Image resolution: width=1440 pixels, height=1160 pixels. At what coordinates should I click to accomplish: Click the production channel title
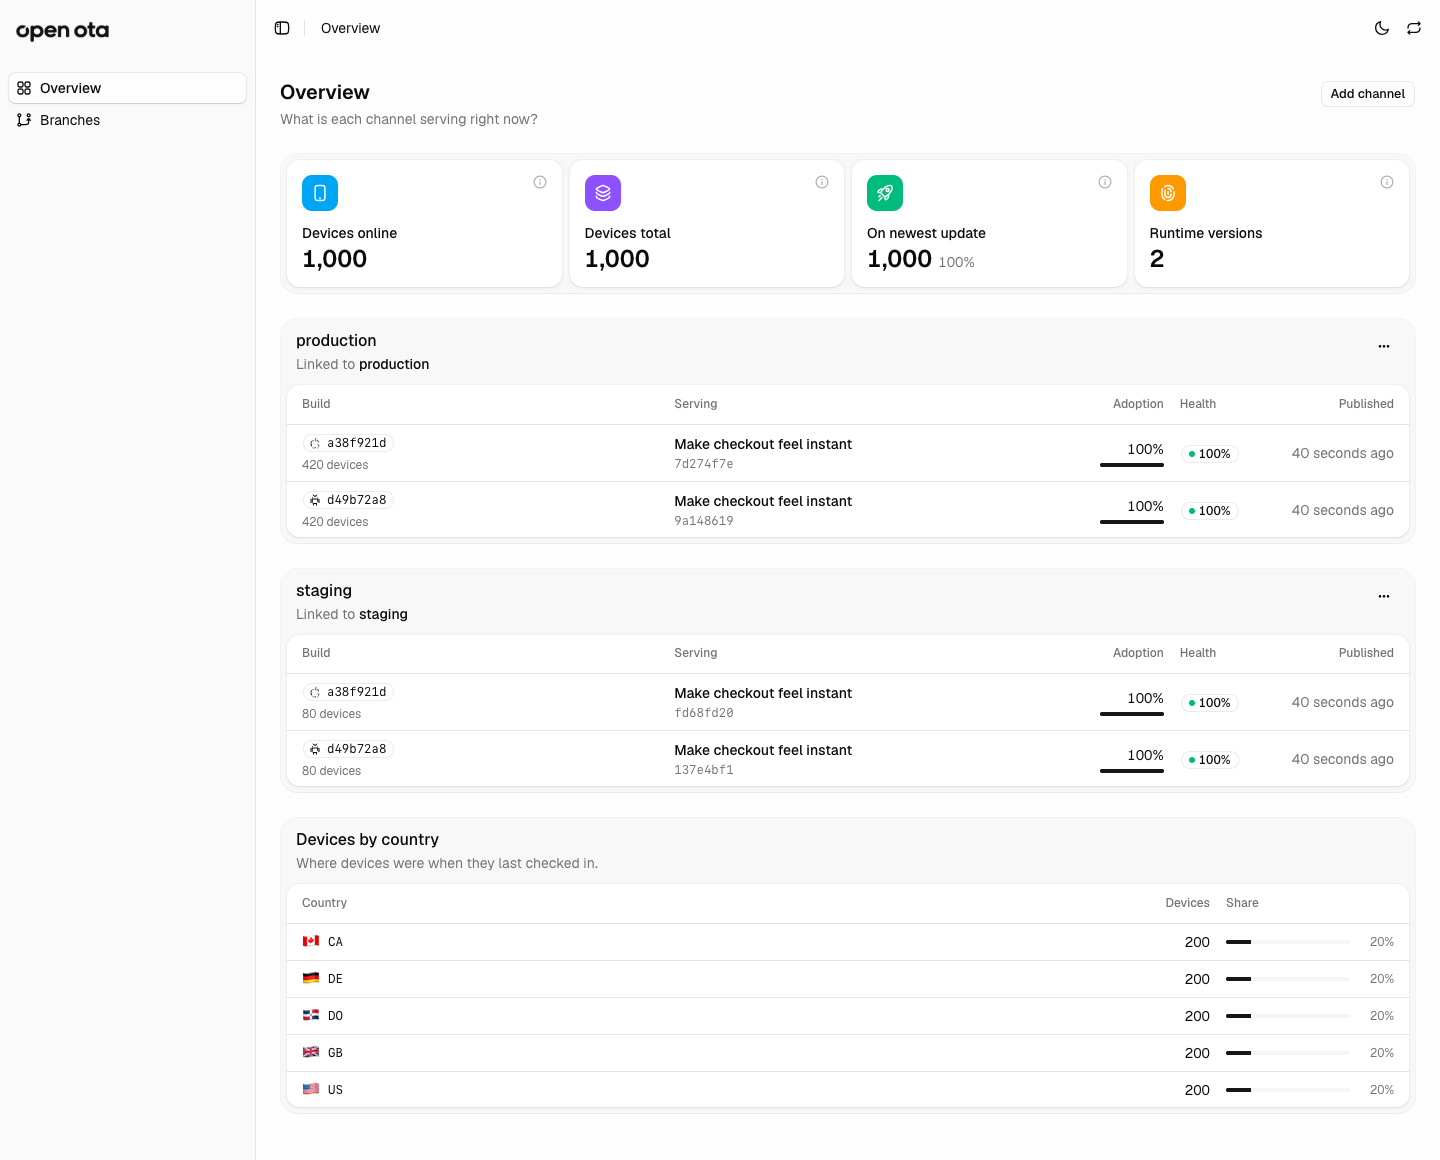[336, 340]
